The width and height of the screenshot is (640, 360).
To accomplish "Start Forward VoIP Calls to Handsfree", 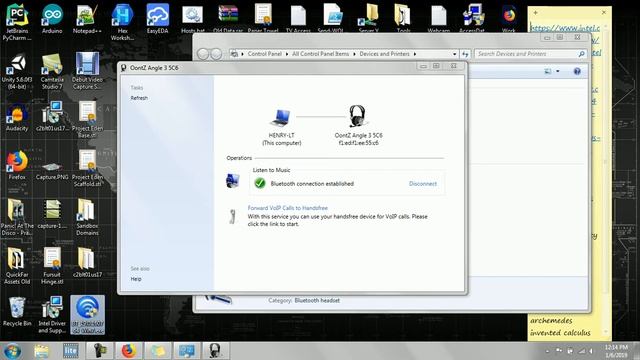I will (287, 208).
